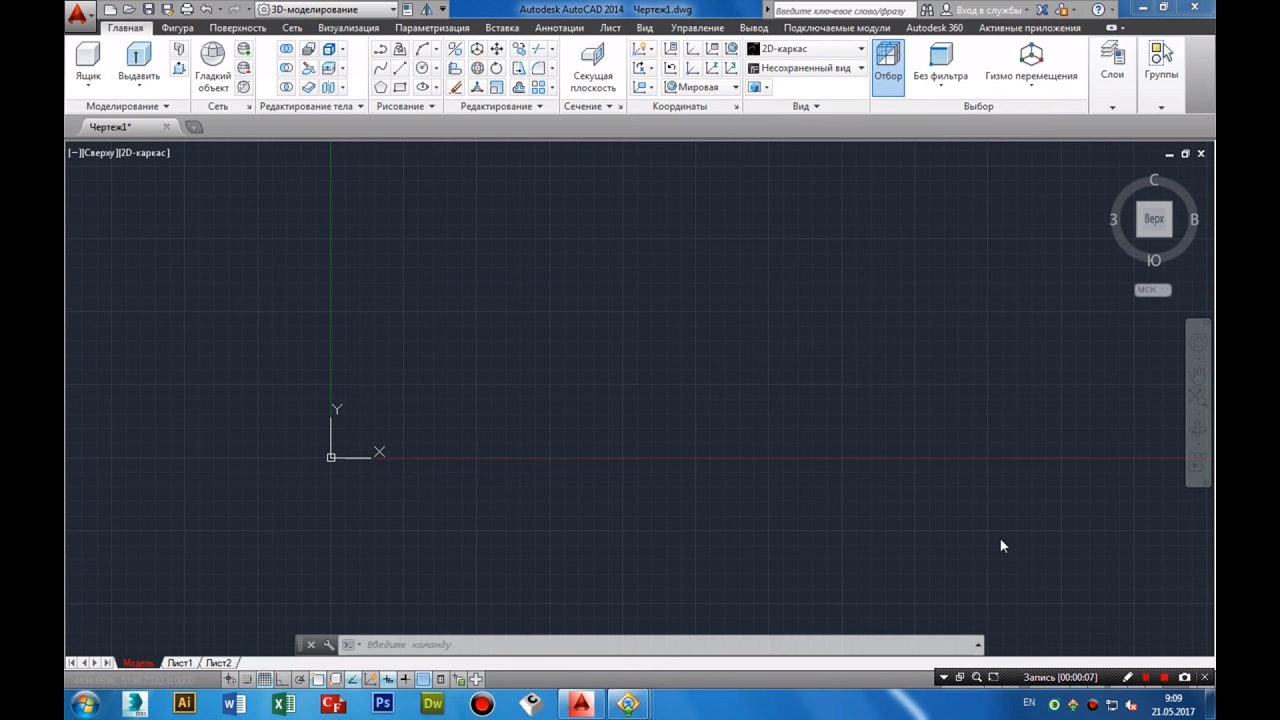Select the Ящик (Box) modeling tool

point(88,62)
